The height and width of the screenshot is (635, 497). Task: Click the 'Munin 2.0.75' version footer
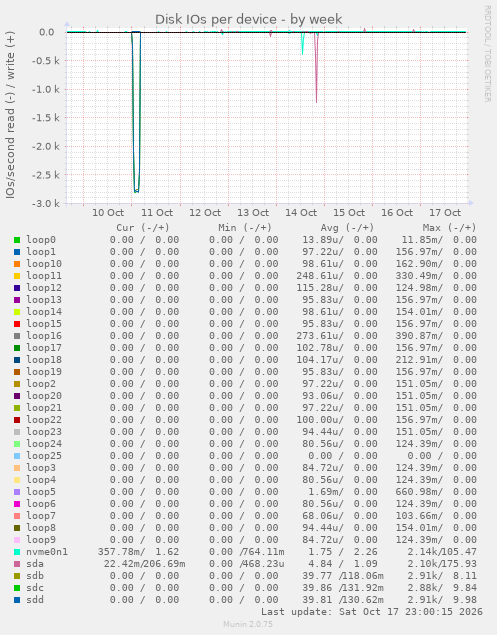(248, 624)
